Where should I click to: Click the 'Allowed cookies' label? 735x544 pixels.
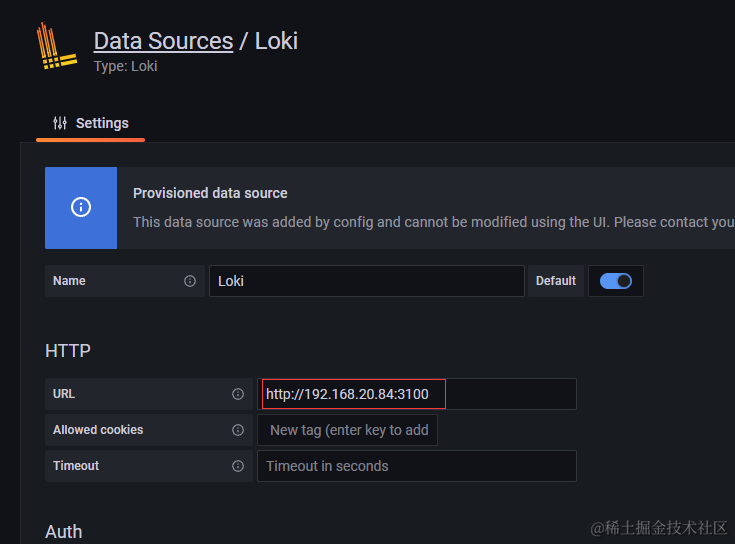click(x=98, y=430)
